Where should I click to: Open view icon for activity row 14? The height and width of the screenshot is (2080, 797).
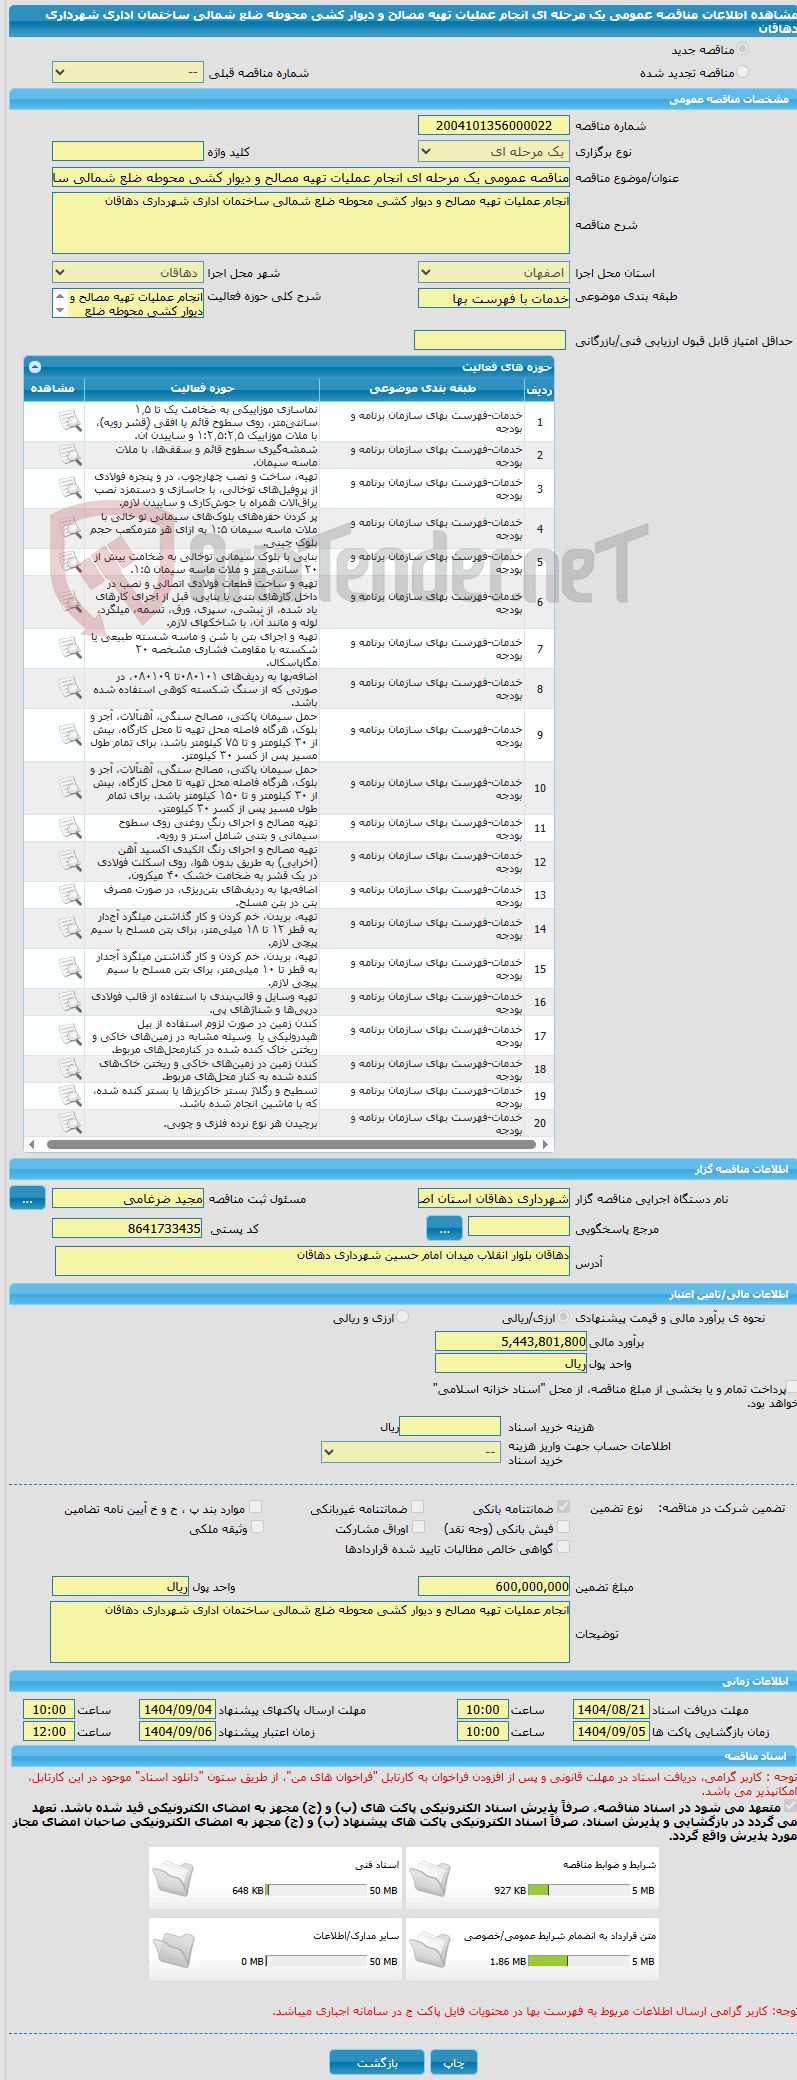click(x=70, y=928)
